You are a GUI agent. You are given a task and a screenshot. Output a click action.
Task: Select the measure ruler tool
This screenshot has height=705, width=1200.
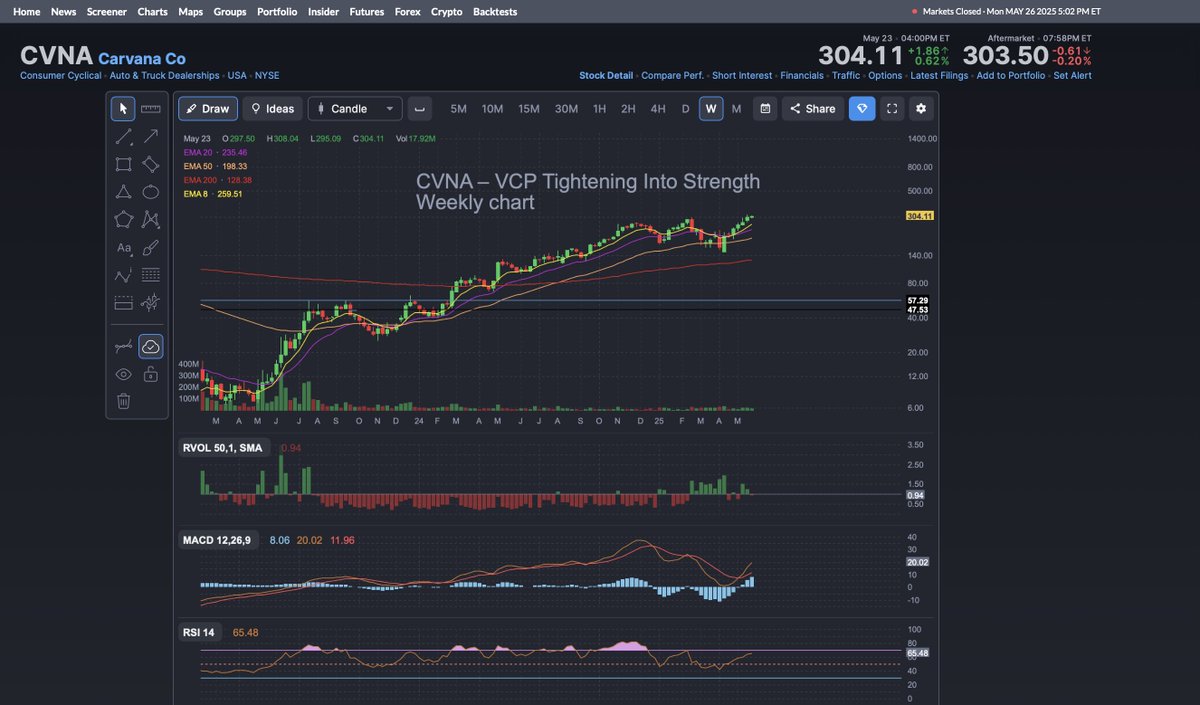click(x=150, y=108)
